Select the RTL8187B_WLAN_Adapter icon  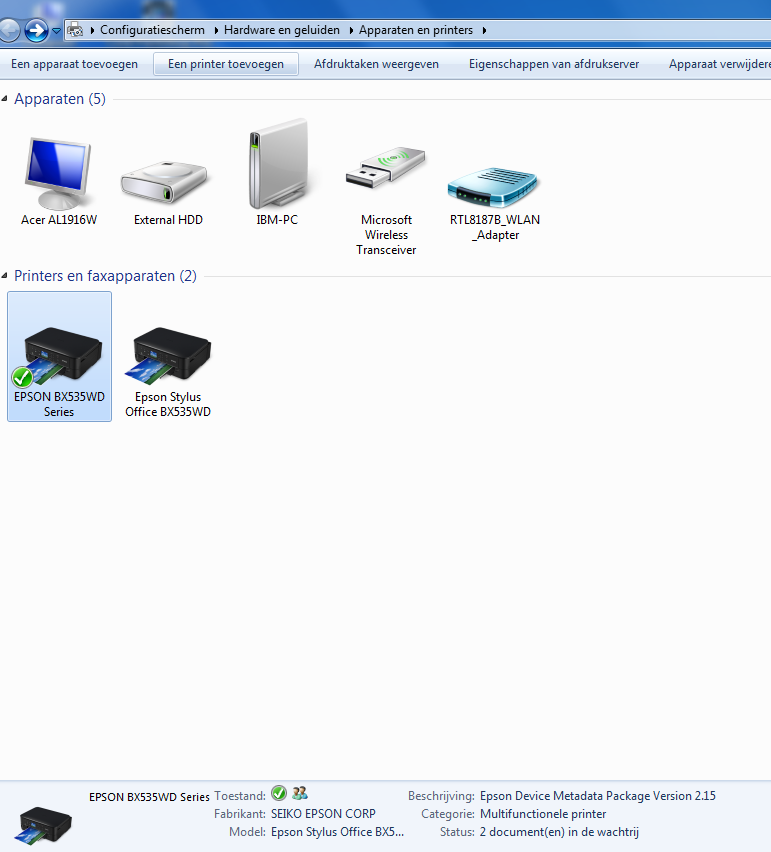[493, 187]
